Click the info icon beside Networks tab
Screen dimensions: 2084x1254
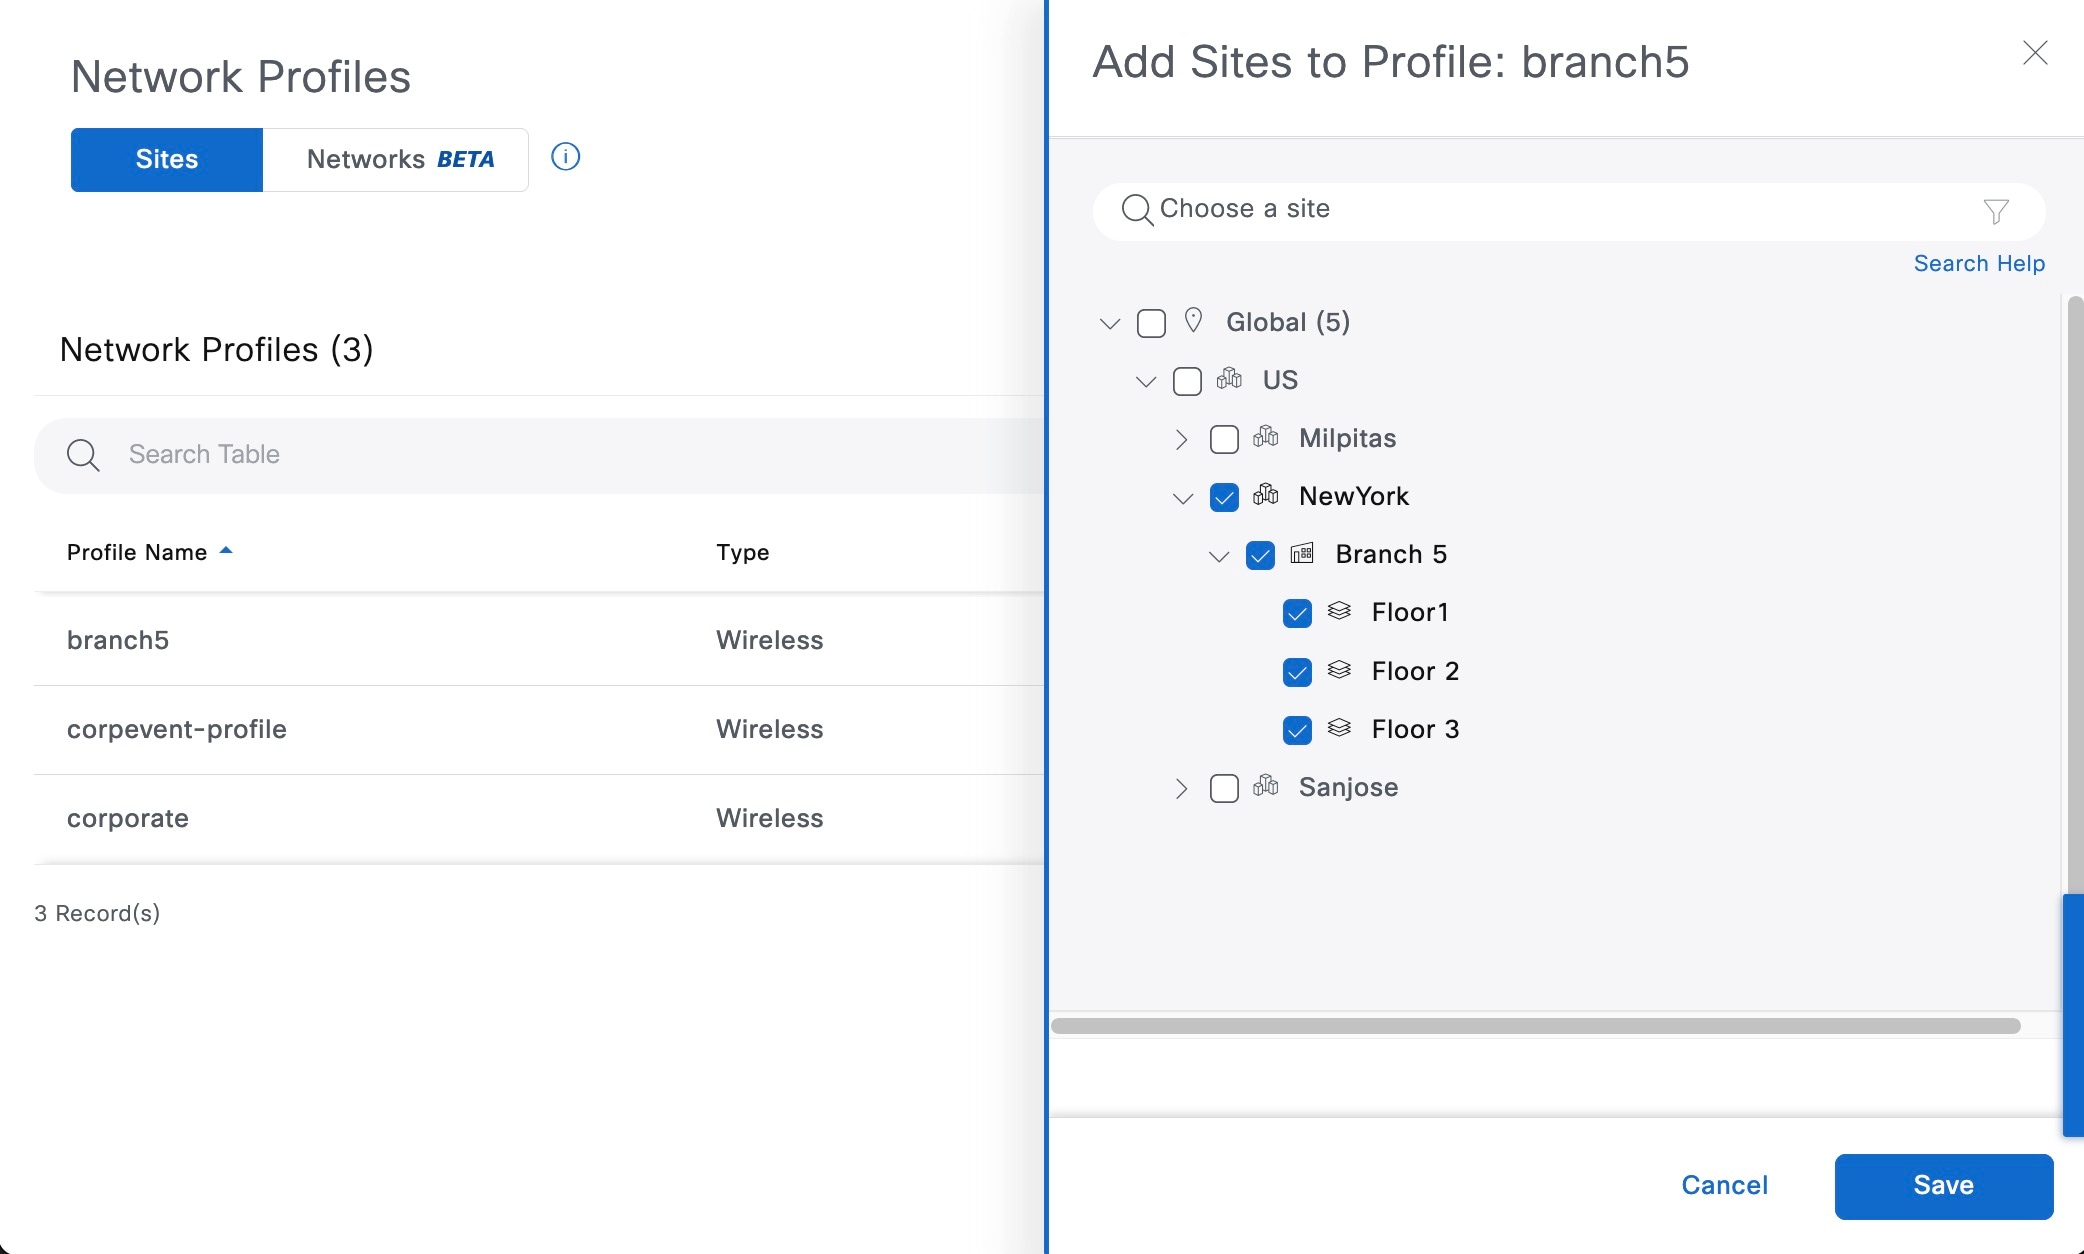pyautogui.click(x=565, y=157)
